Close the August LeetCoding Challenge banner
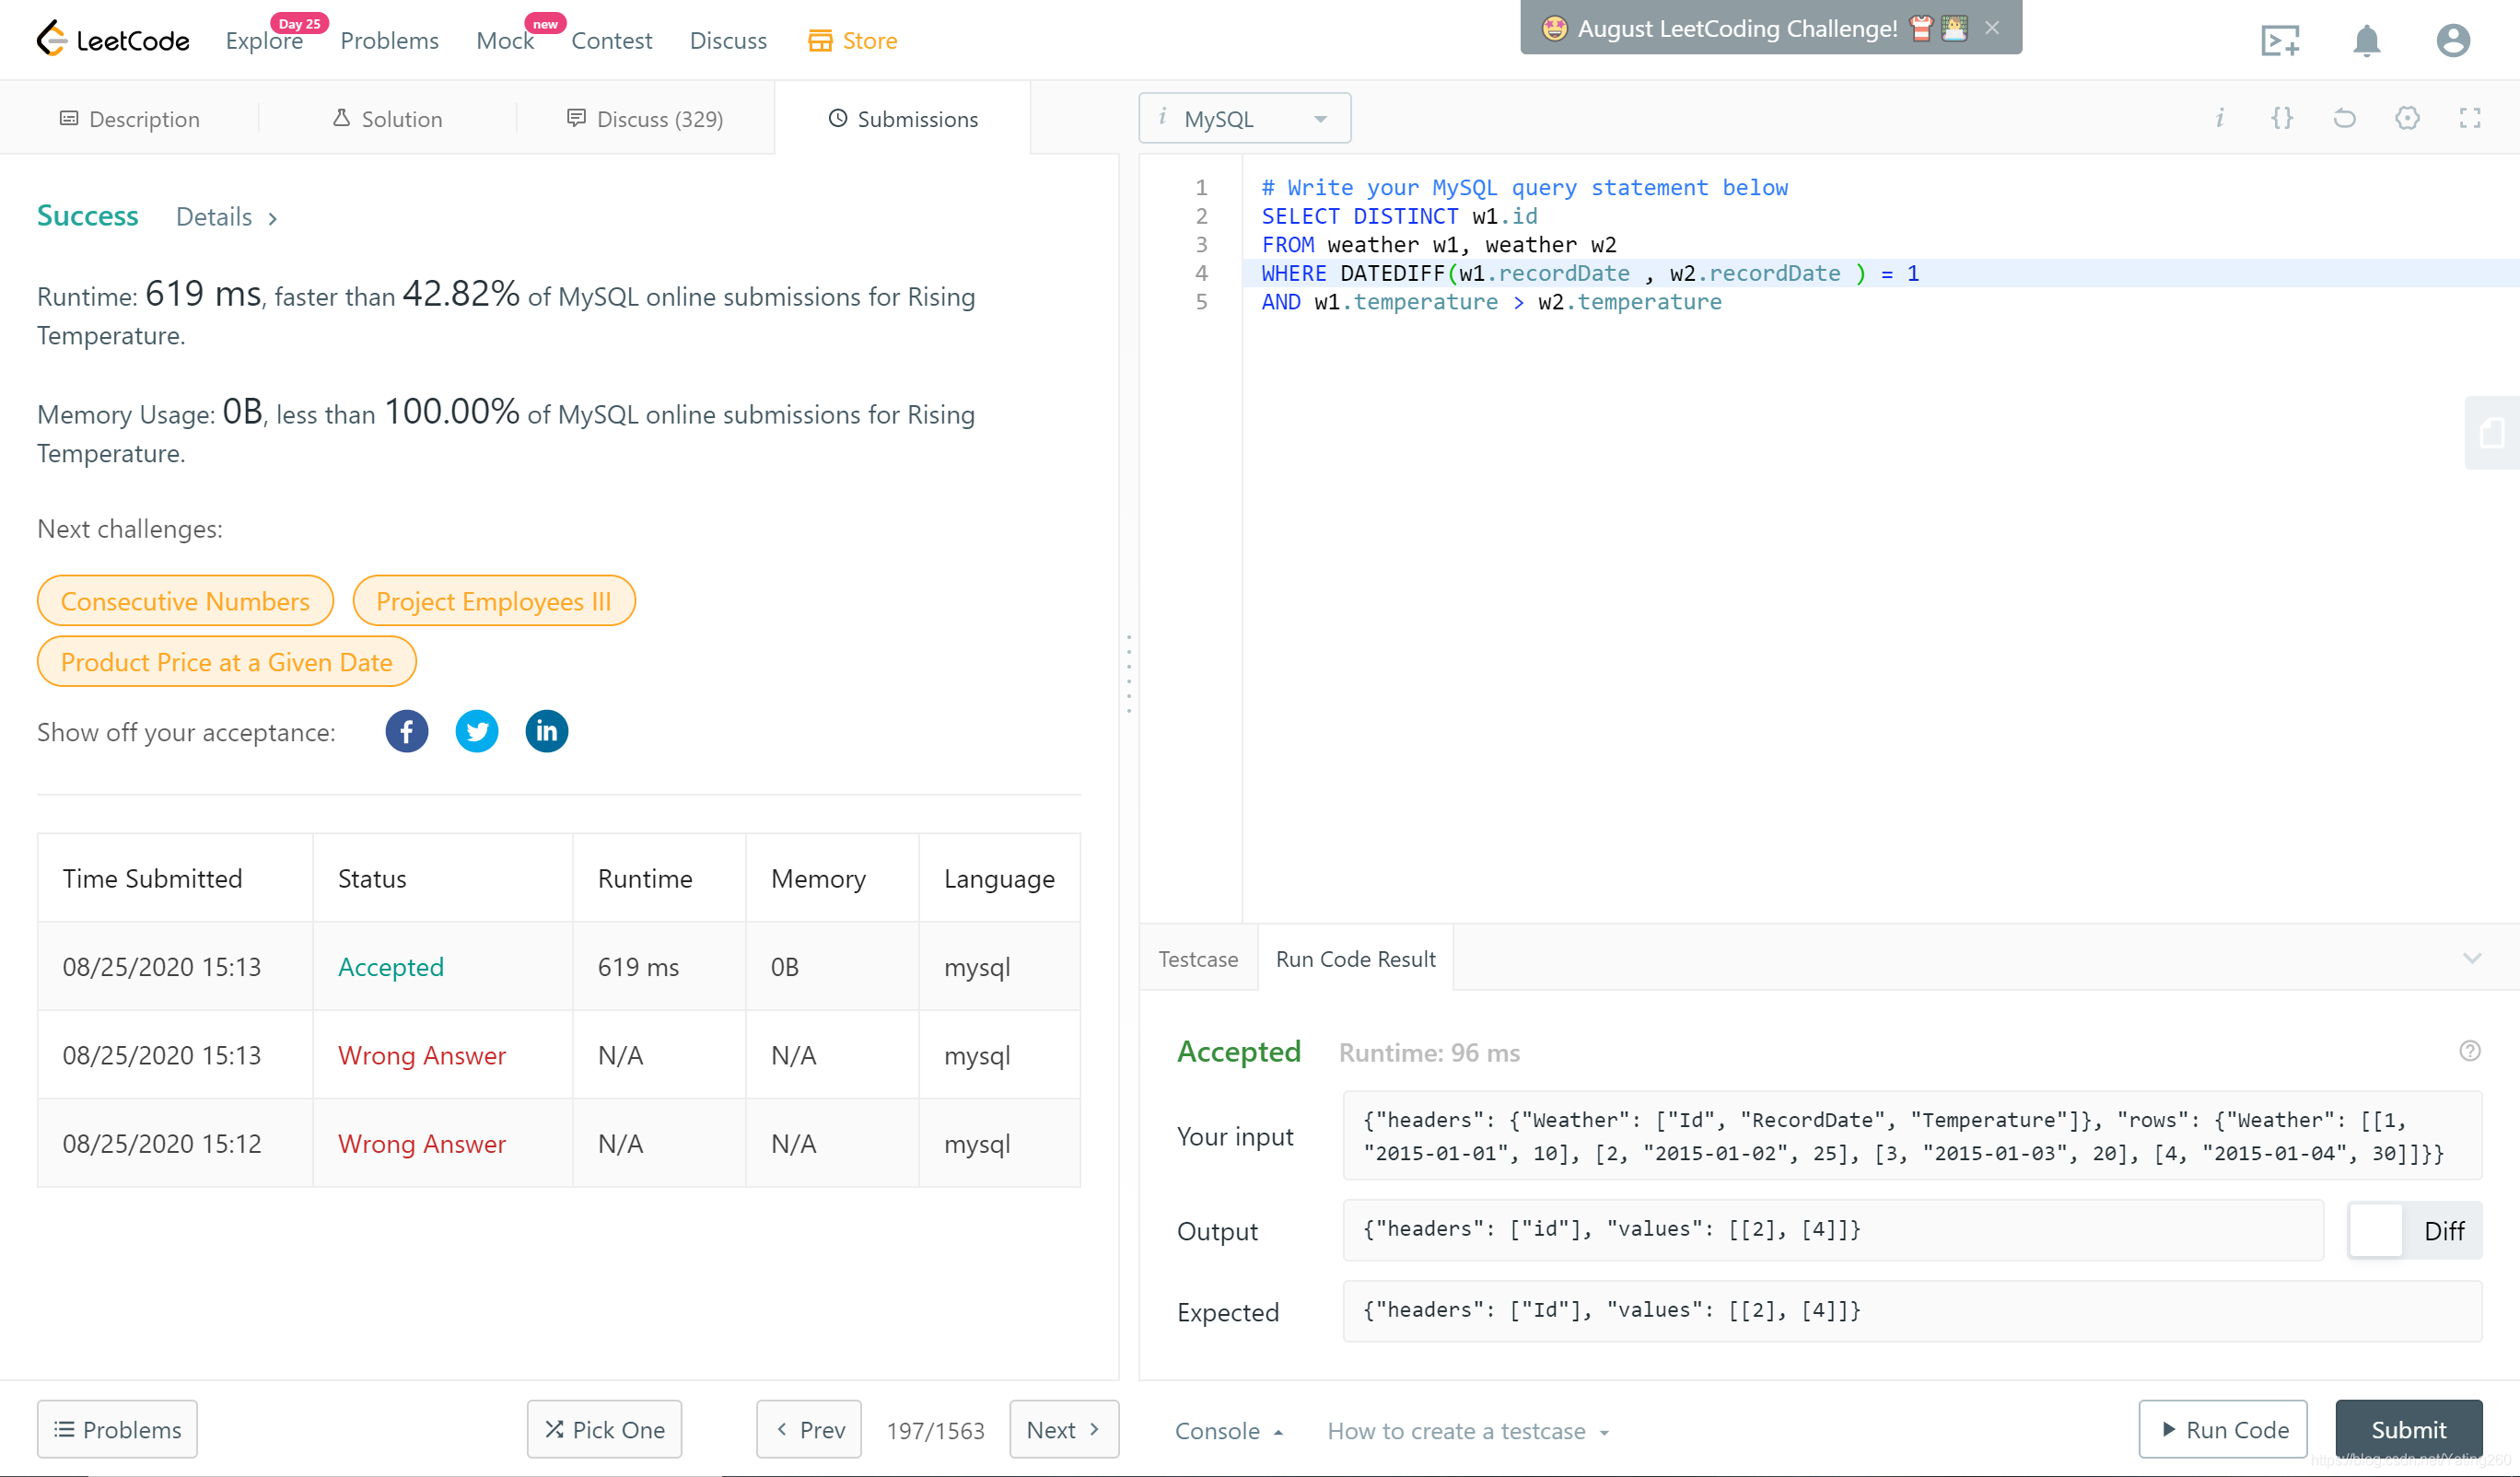Image resolution: width=2520 pixels, height=1477 pixels. click(x=1992, y=28)
